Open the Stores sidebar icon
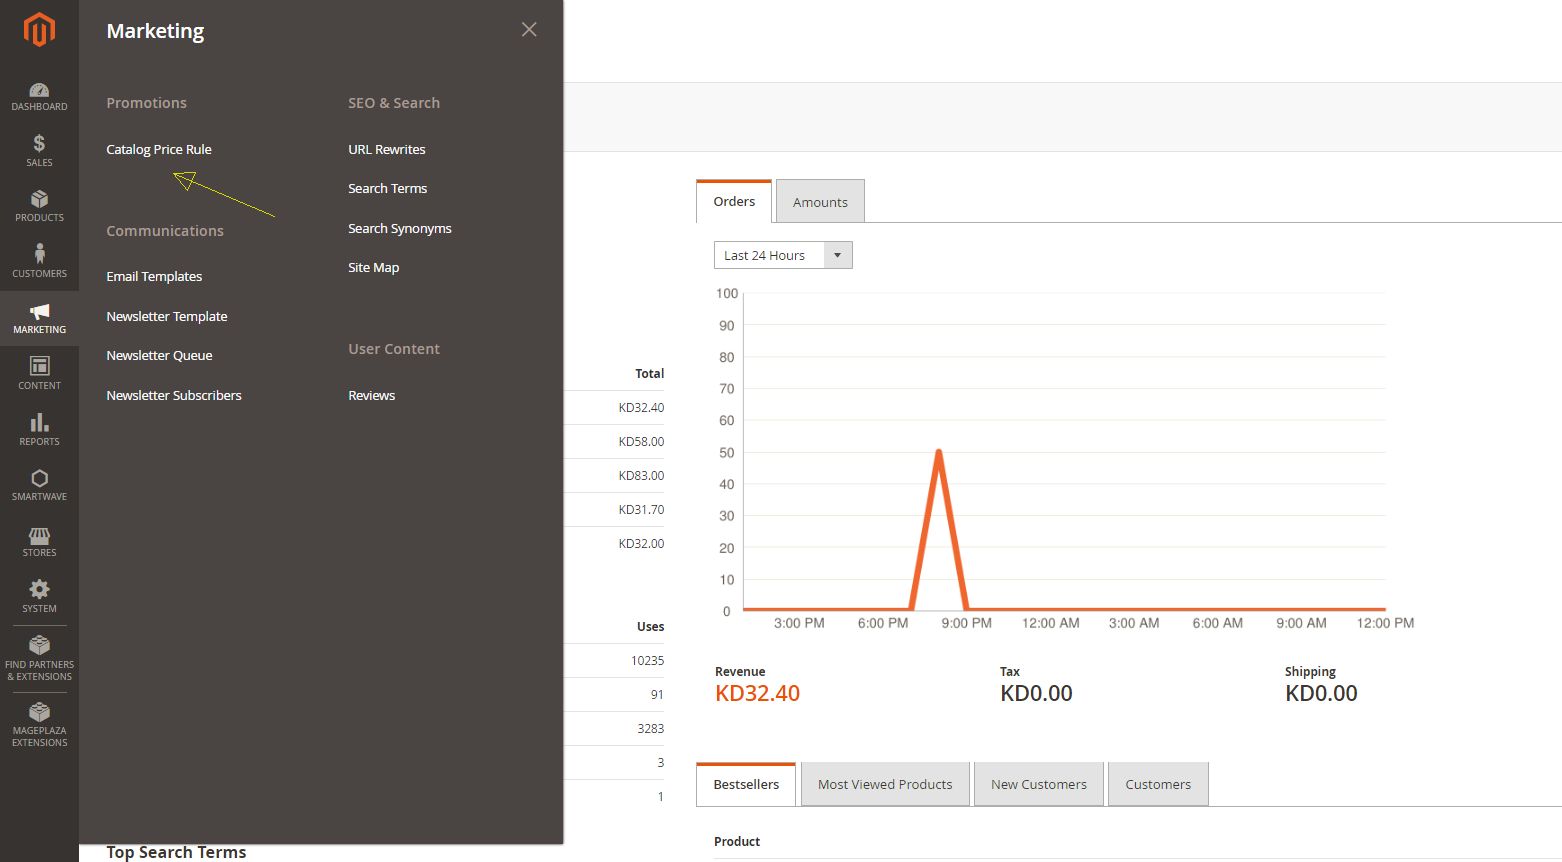The width and height of the screenshot is (1562, 862). pos(39,541)
